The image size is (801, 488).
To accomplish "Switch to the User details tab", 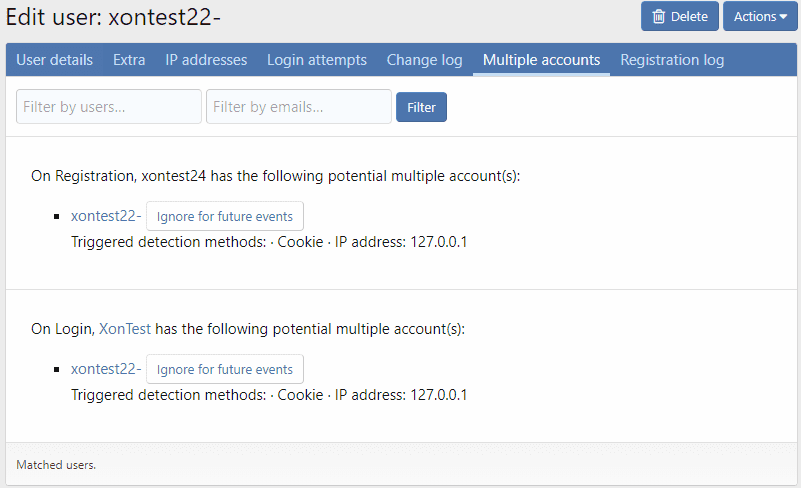I will click(54, 60).
